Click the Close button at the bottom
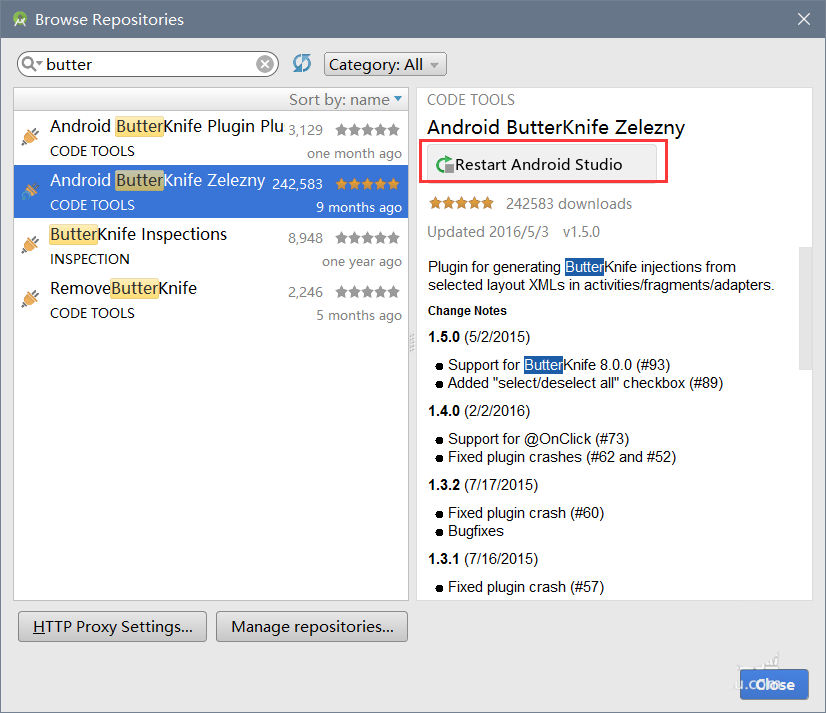The image size is (826, 713). pyautogui.click(x=774, y=684)
